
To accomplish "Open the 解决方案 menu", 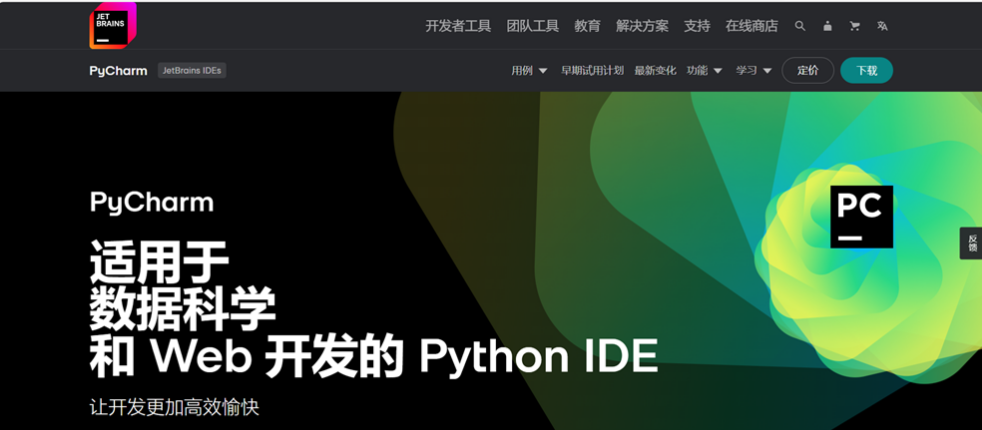I will pyautogui.click(x=642, y=26).
